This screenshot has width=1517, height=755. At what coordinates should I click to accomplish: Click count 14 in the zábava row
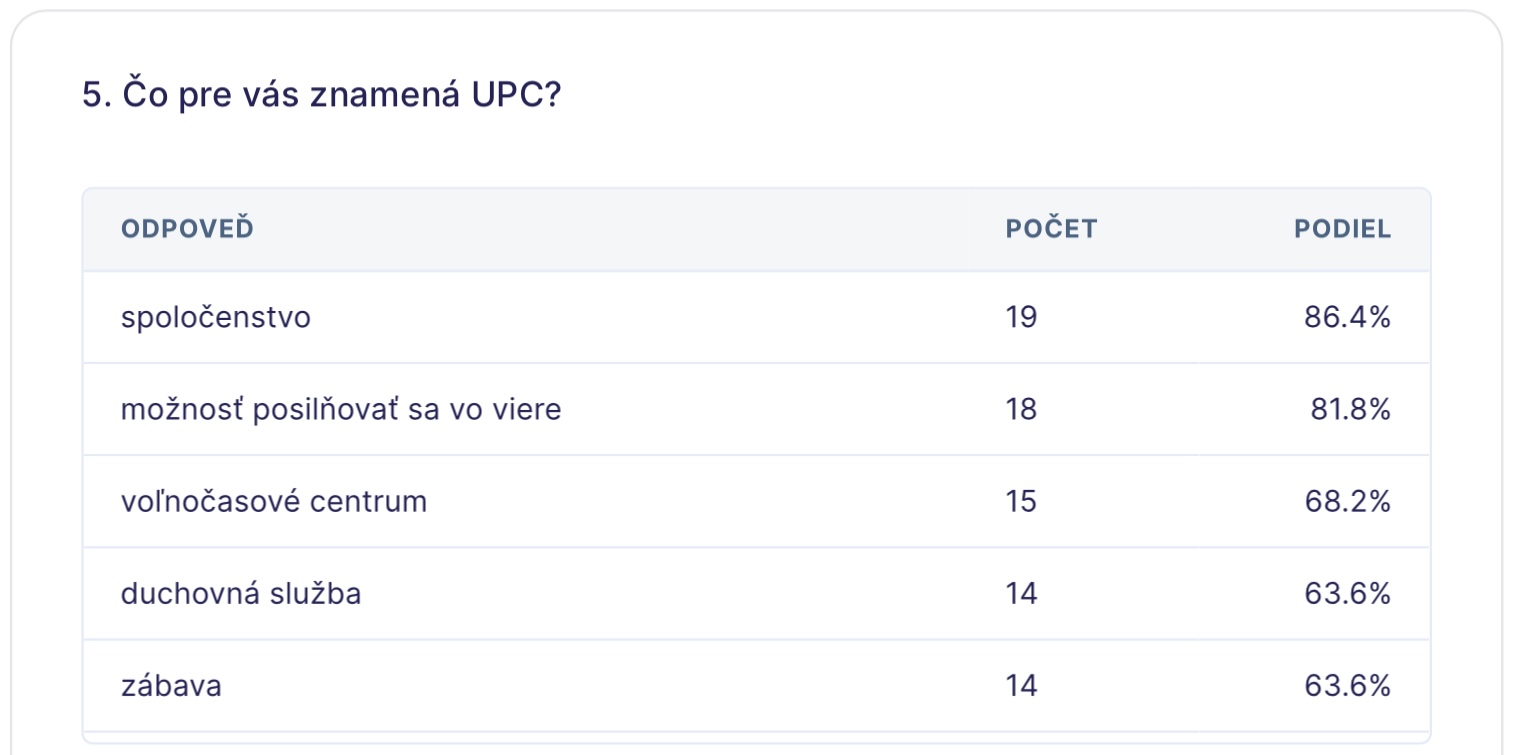click(1022, 686)
